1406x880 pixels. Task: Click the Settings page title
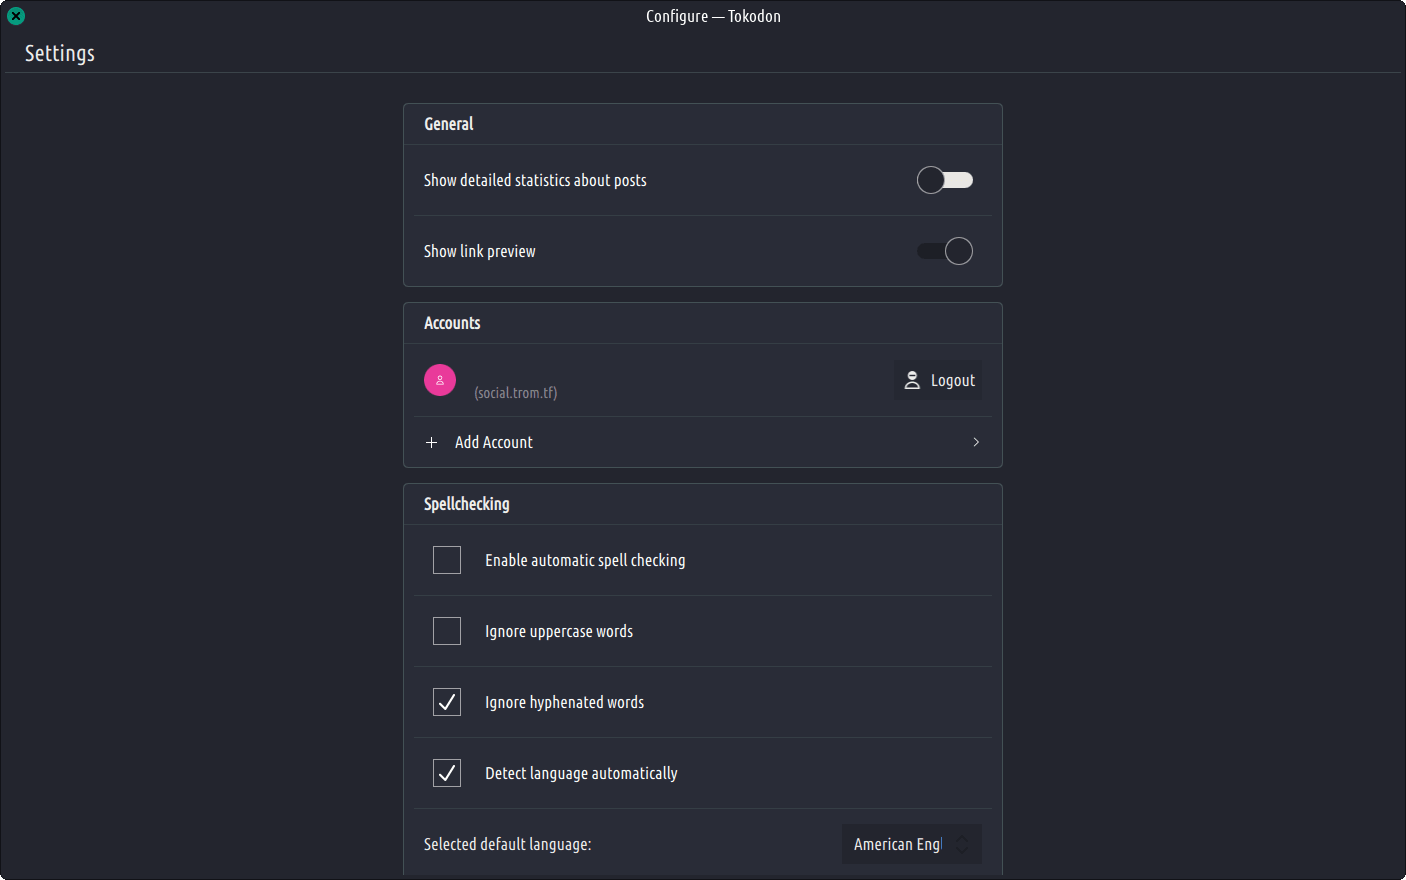pyautogui.click(x=60, y=53)
